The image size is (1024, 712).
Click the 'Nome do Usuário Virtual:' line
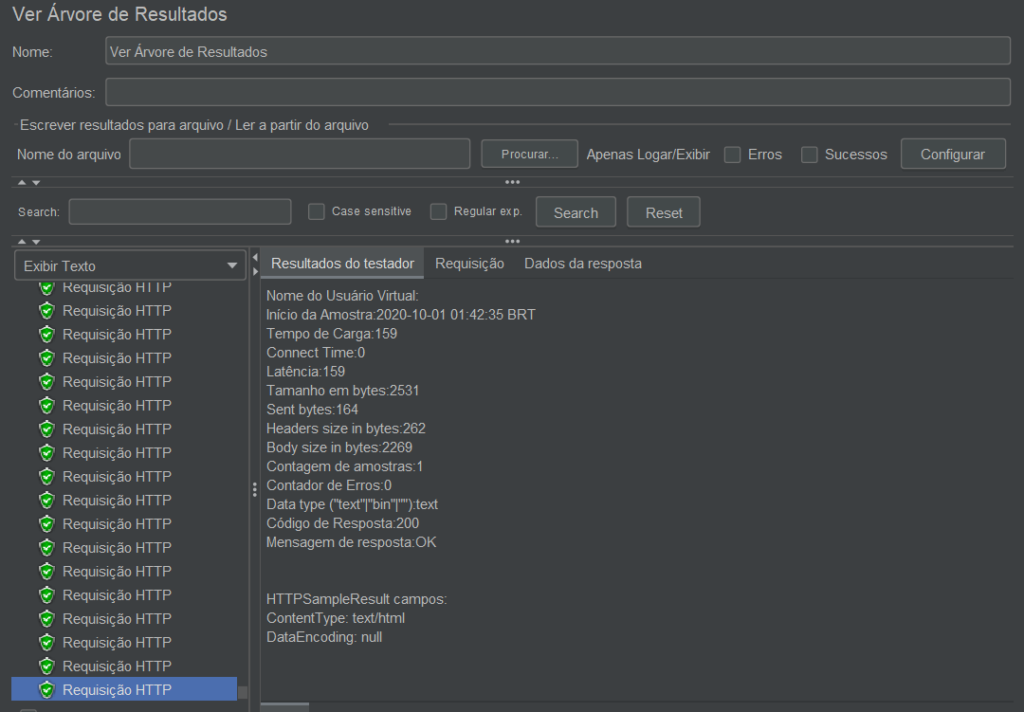tap(342, 296)
